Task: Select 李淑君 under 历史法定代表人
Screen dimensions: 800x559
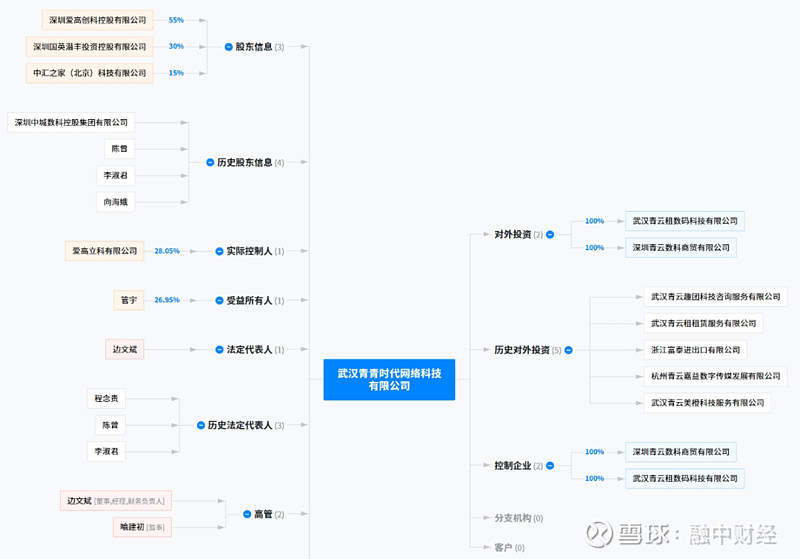Action: [106, 451]
